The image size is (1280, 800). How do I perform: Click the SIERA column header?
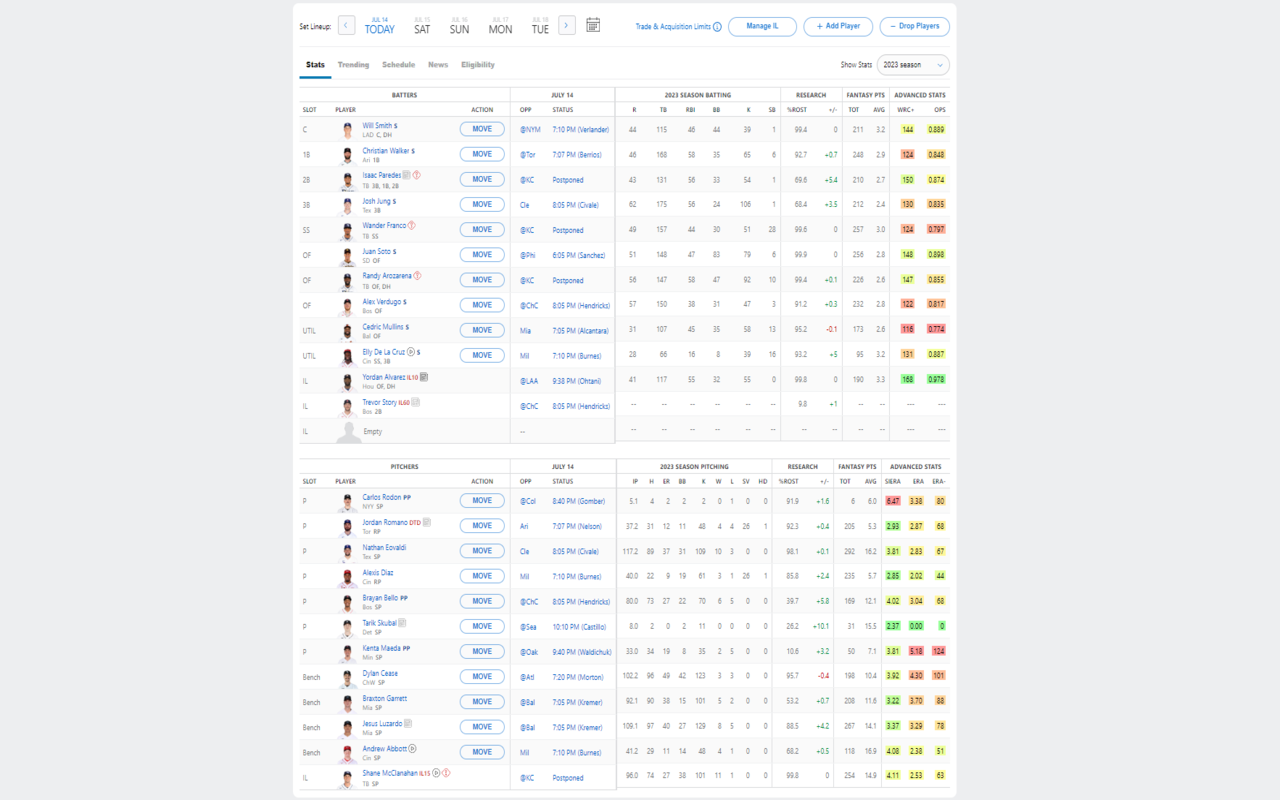coord(893,481)
